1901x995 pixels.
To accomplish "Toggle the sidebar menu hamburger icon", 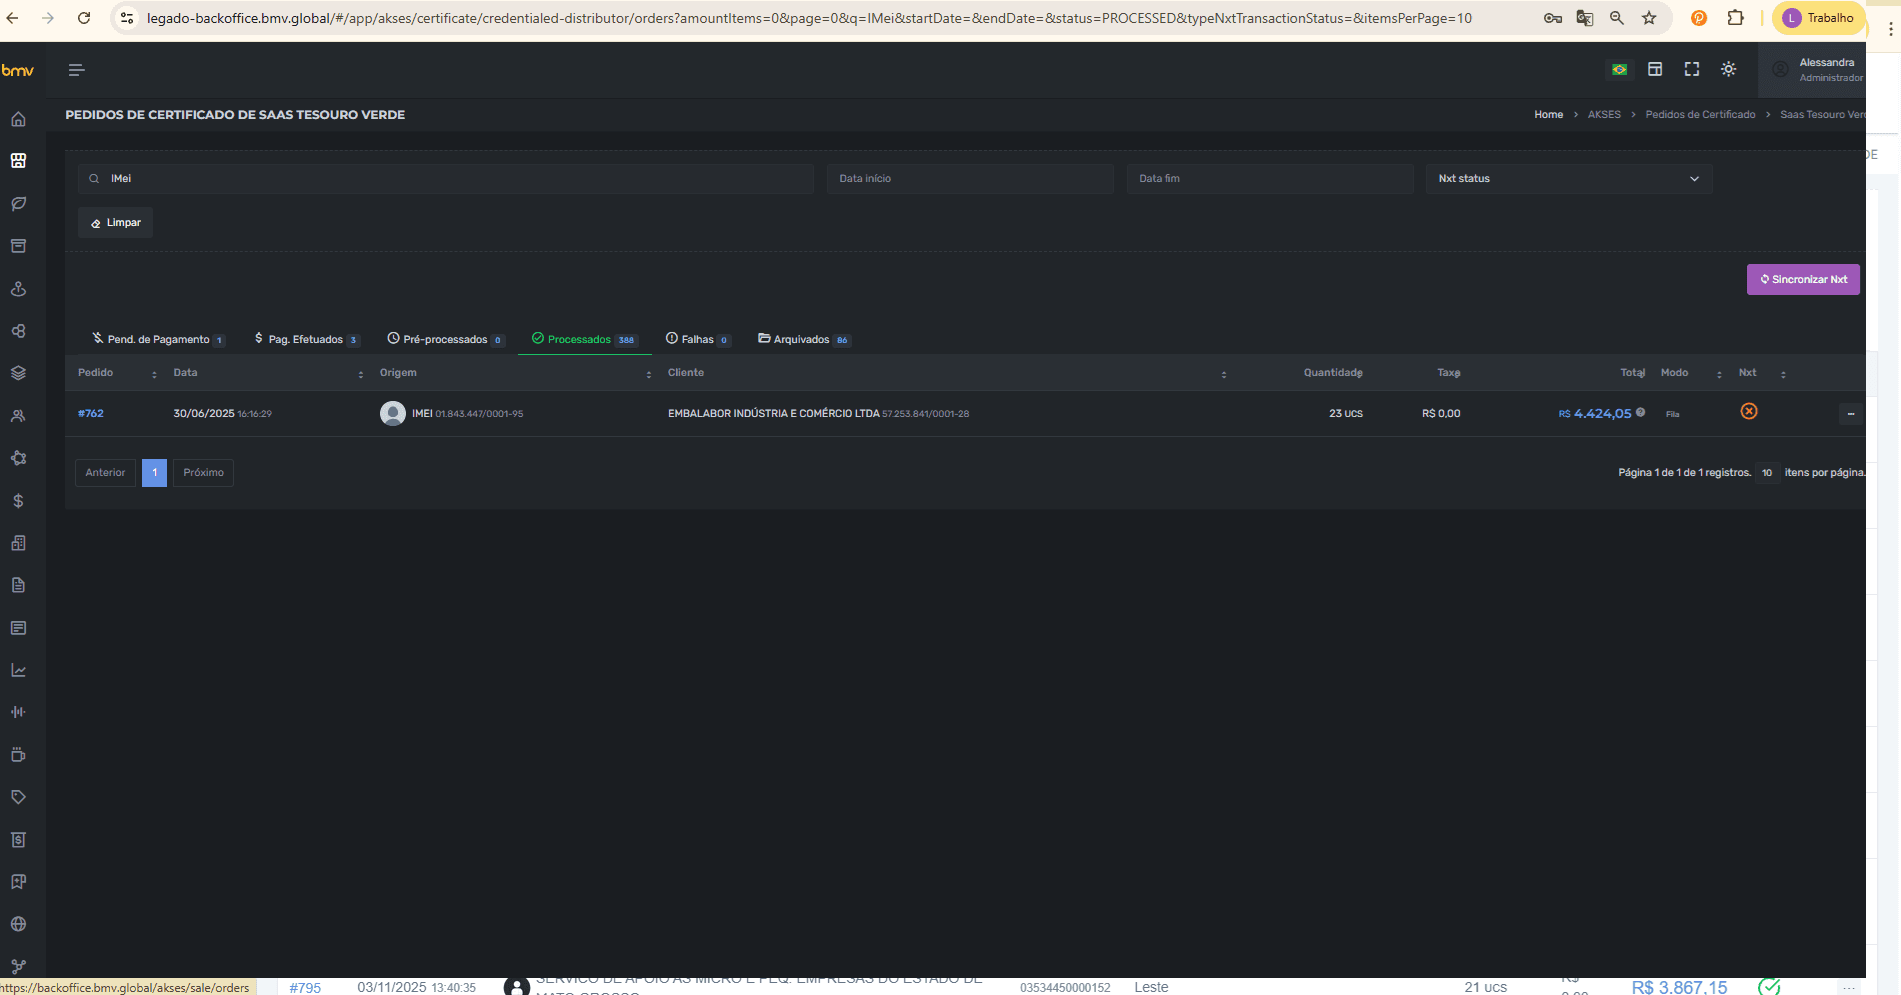I will pyautogui.click(x=76, y=70).
